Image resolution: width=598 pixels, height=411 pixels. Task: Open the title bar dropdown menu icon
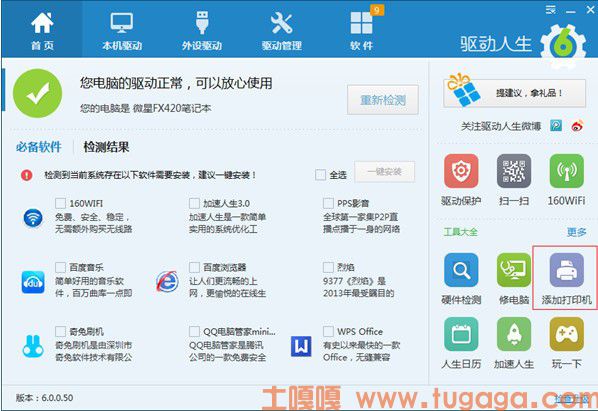tap(550, 10)
